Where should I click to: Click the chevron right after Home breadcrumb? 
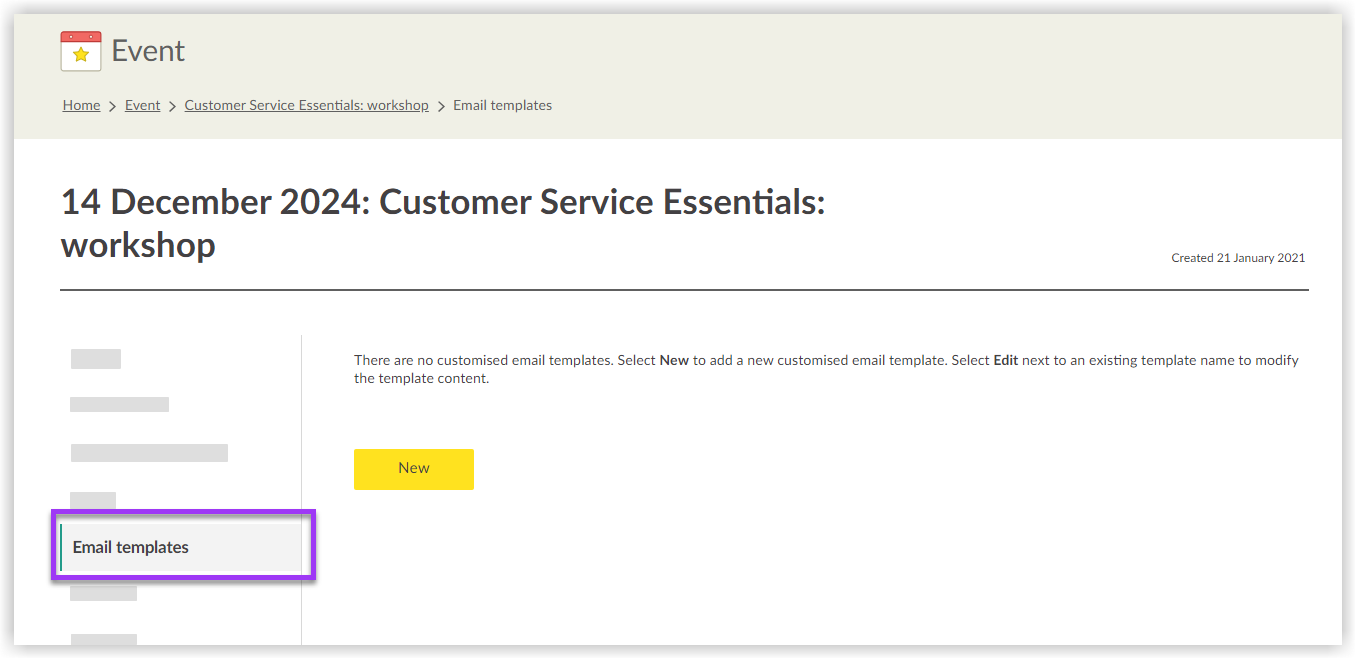click(113, 106)
